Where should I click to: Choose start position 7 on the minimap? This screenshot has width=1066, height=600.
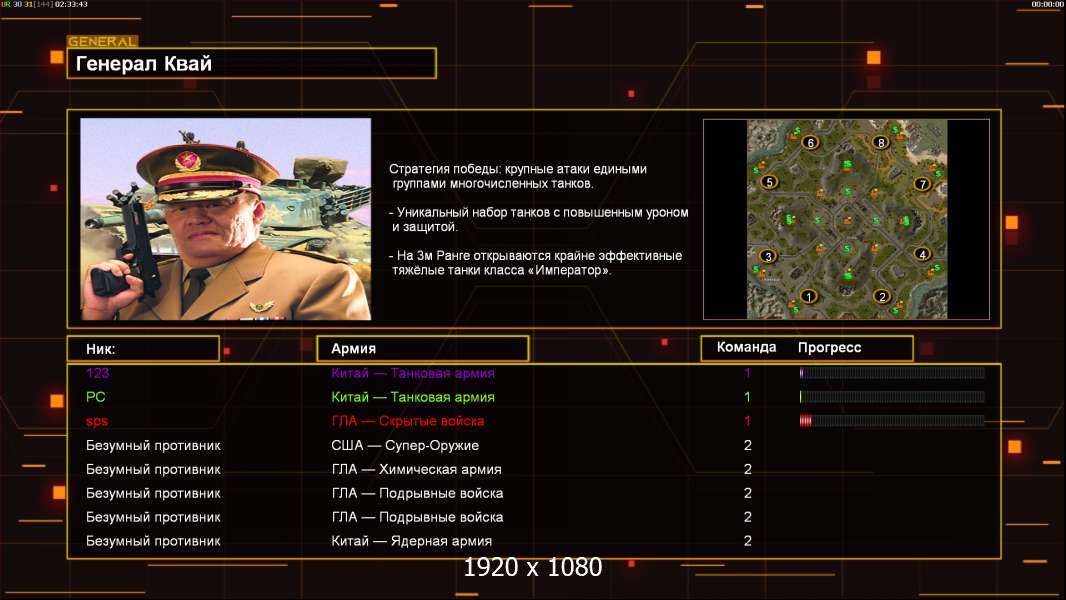pos(922,184)
